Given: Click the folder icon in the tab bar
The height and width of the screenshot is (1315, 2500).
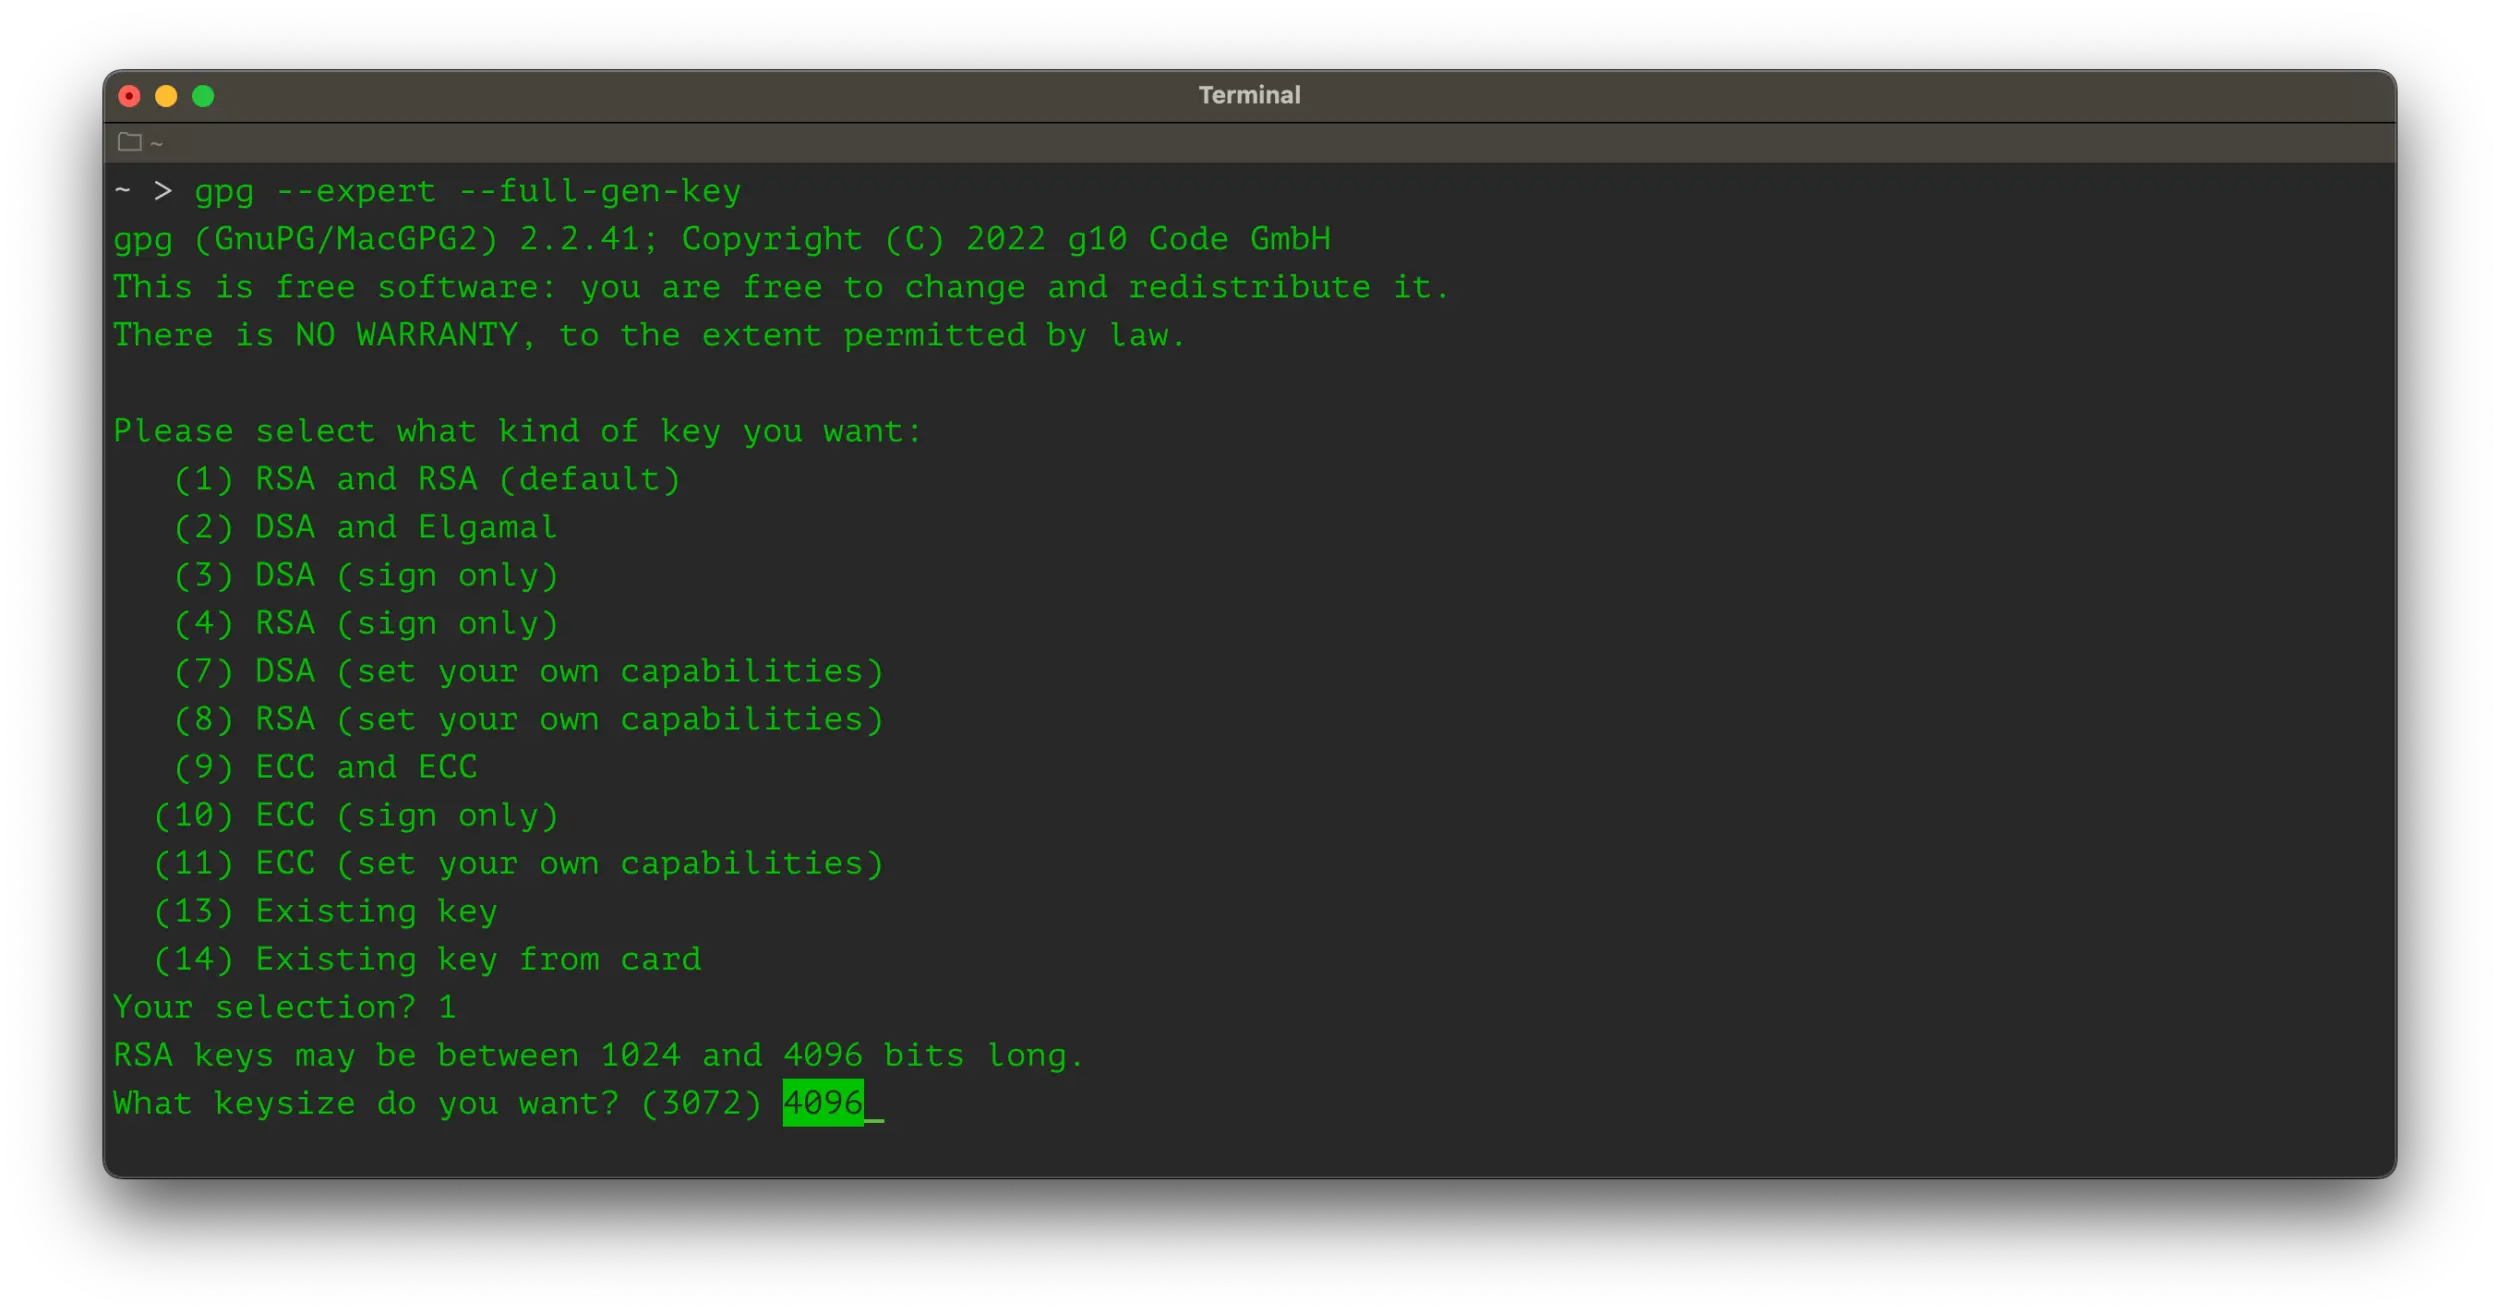Looking at the screenshot, I should point(129,142).
